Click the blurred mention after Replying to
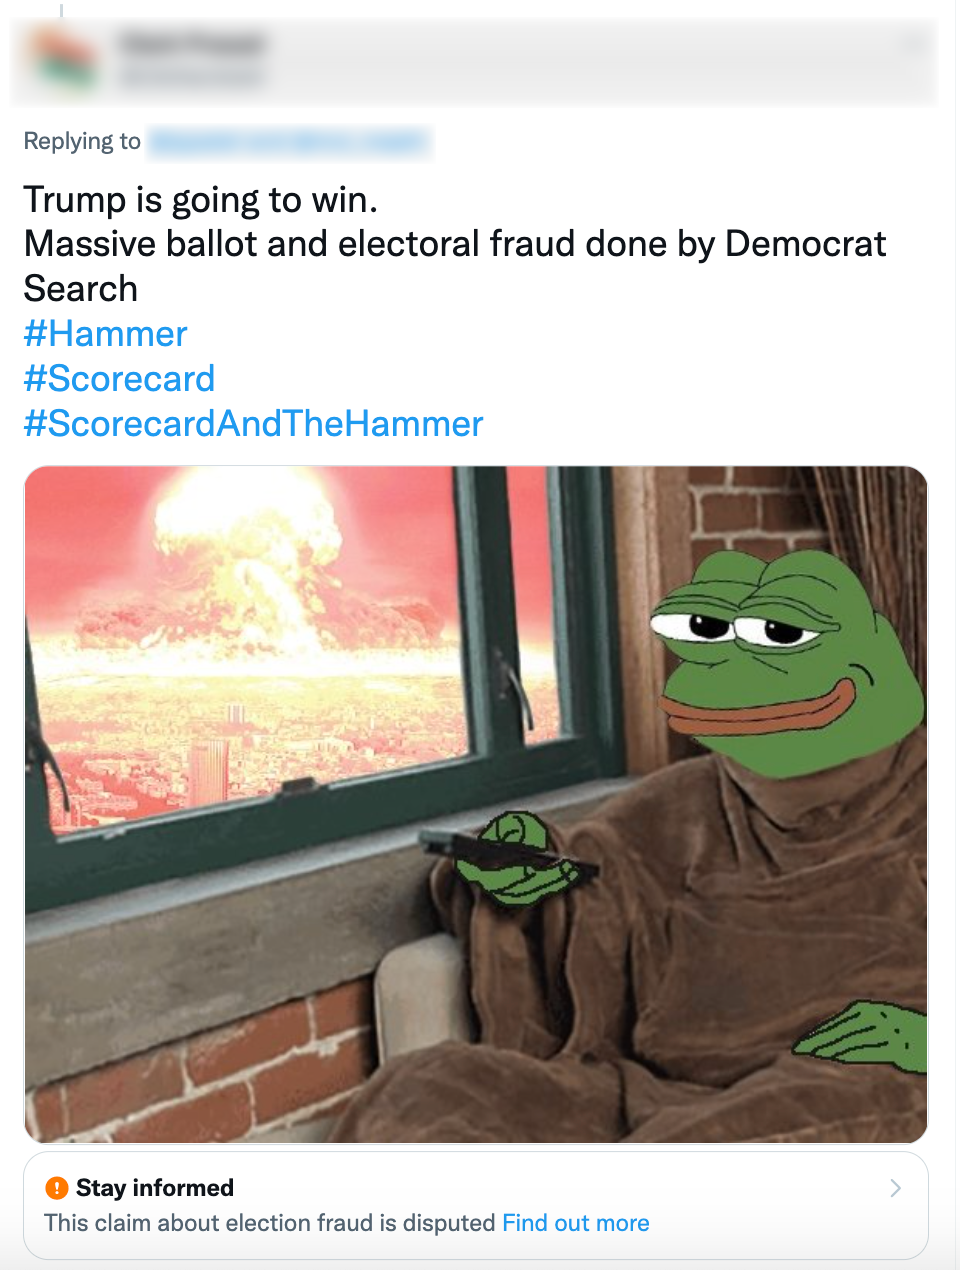Image resolution: width=960 pixels, height=1270 pixels. 290,142
